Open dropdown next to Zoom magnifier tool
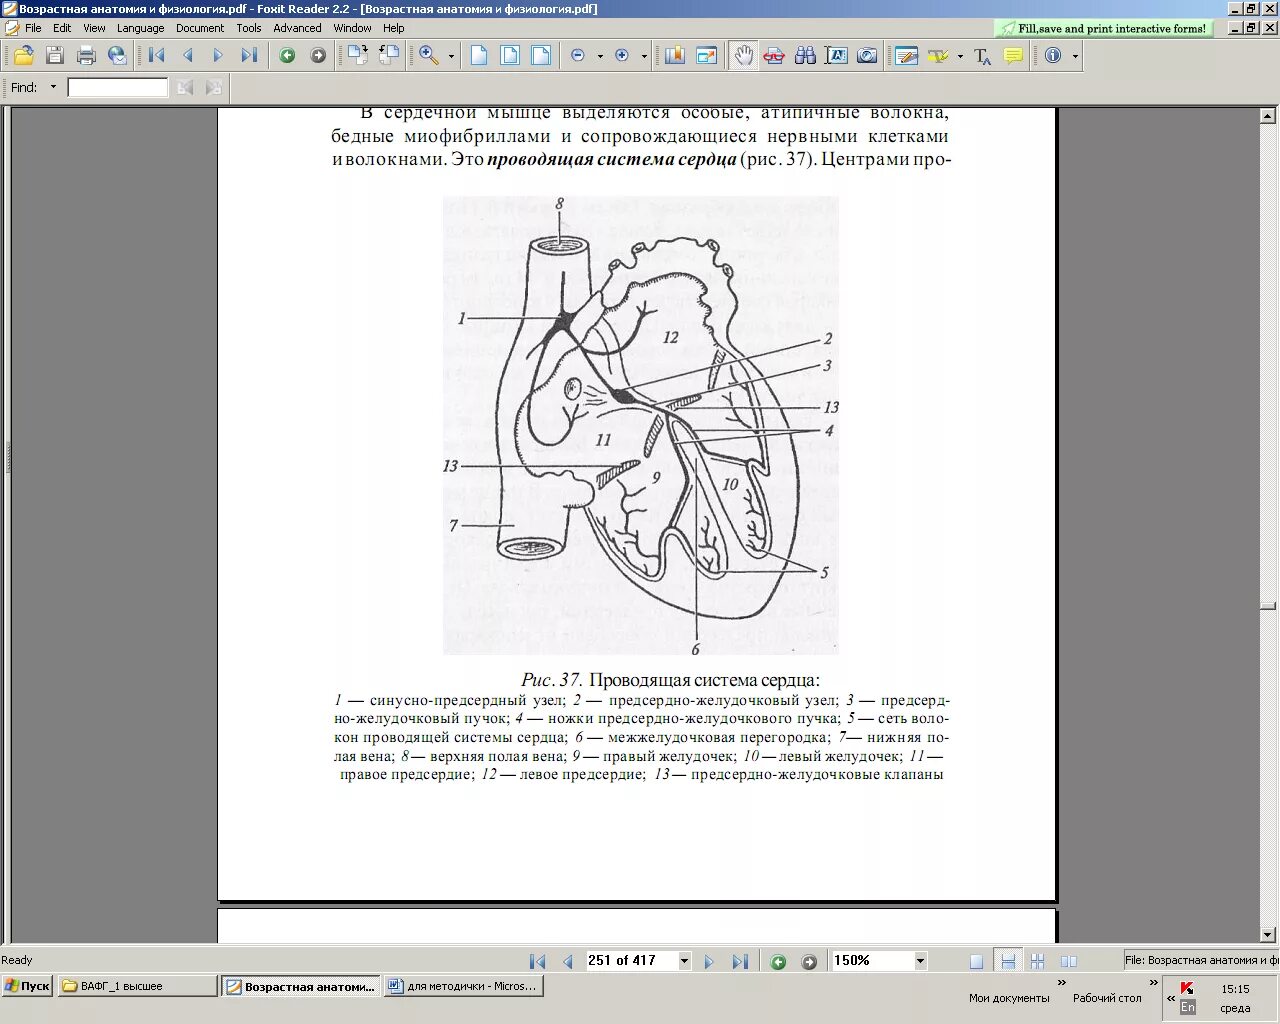Screen dimensions: 1280x1024 pyautogui.click(x=451, y=56)
